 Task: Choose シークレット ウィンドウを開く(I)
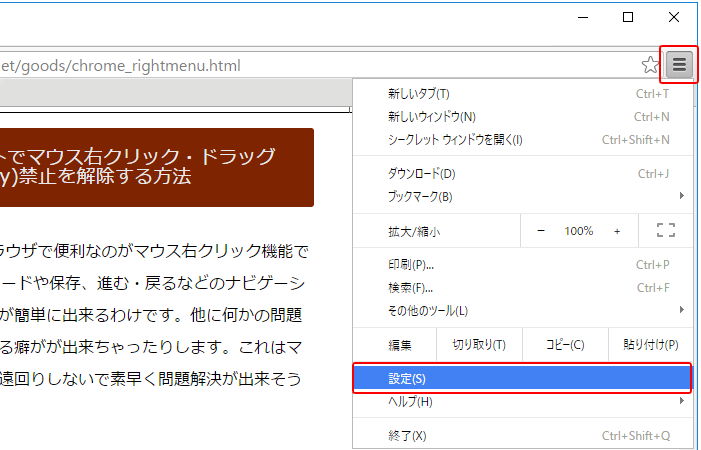click(x=523, y=140)
